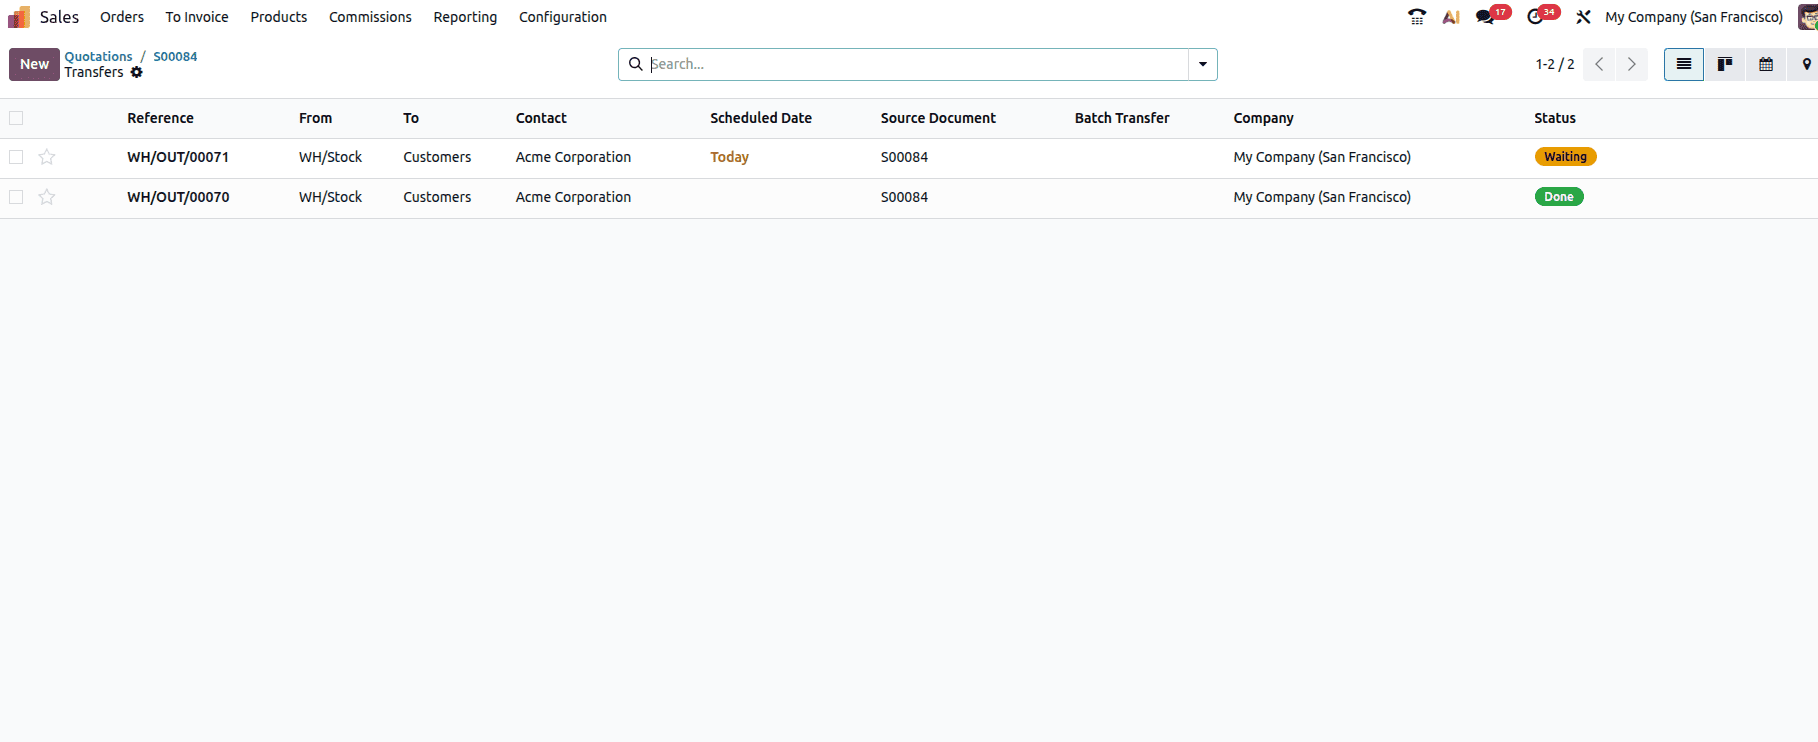Open the Reporting menu
The height and width of the screenshot is (742, 1818).
[x=465, y=17]
